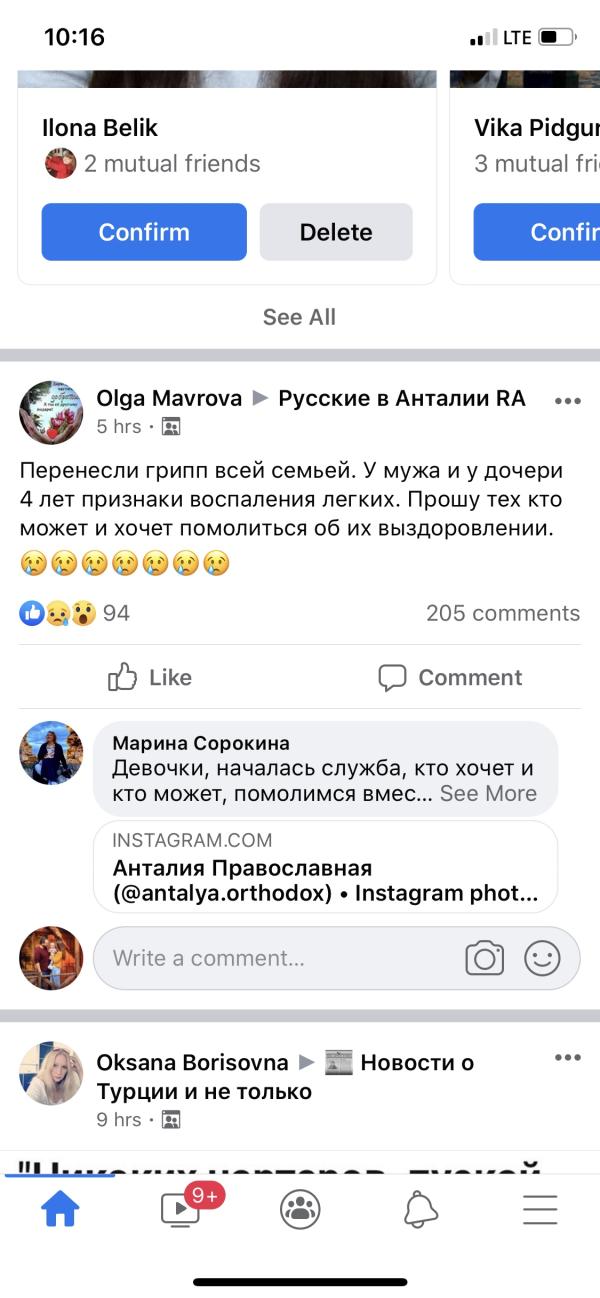This screenshot has height=1298, width=600.
Task: Tap Comment button under Olga's post
Action: point(450,677)
